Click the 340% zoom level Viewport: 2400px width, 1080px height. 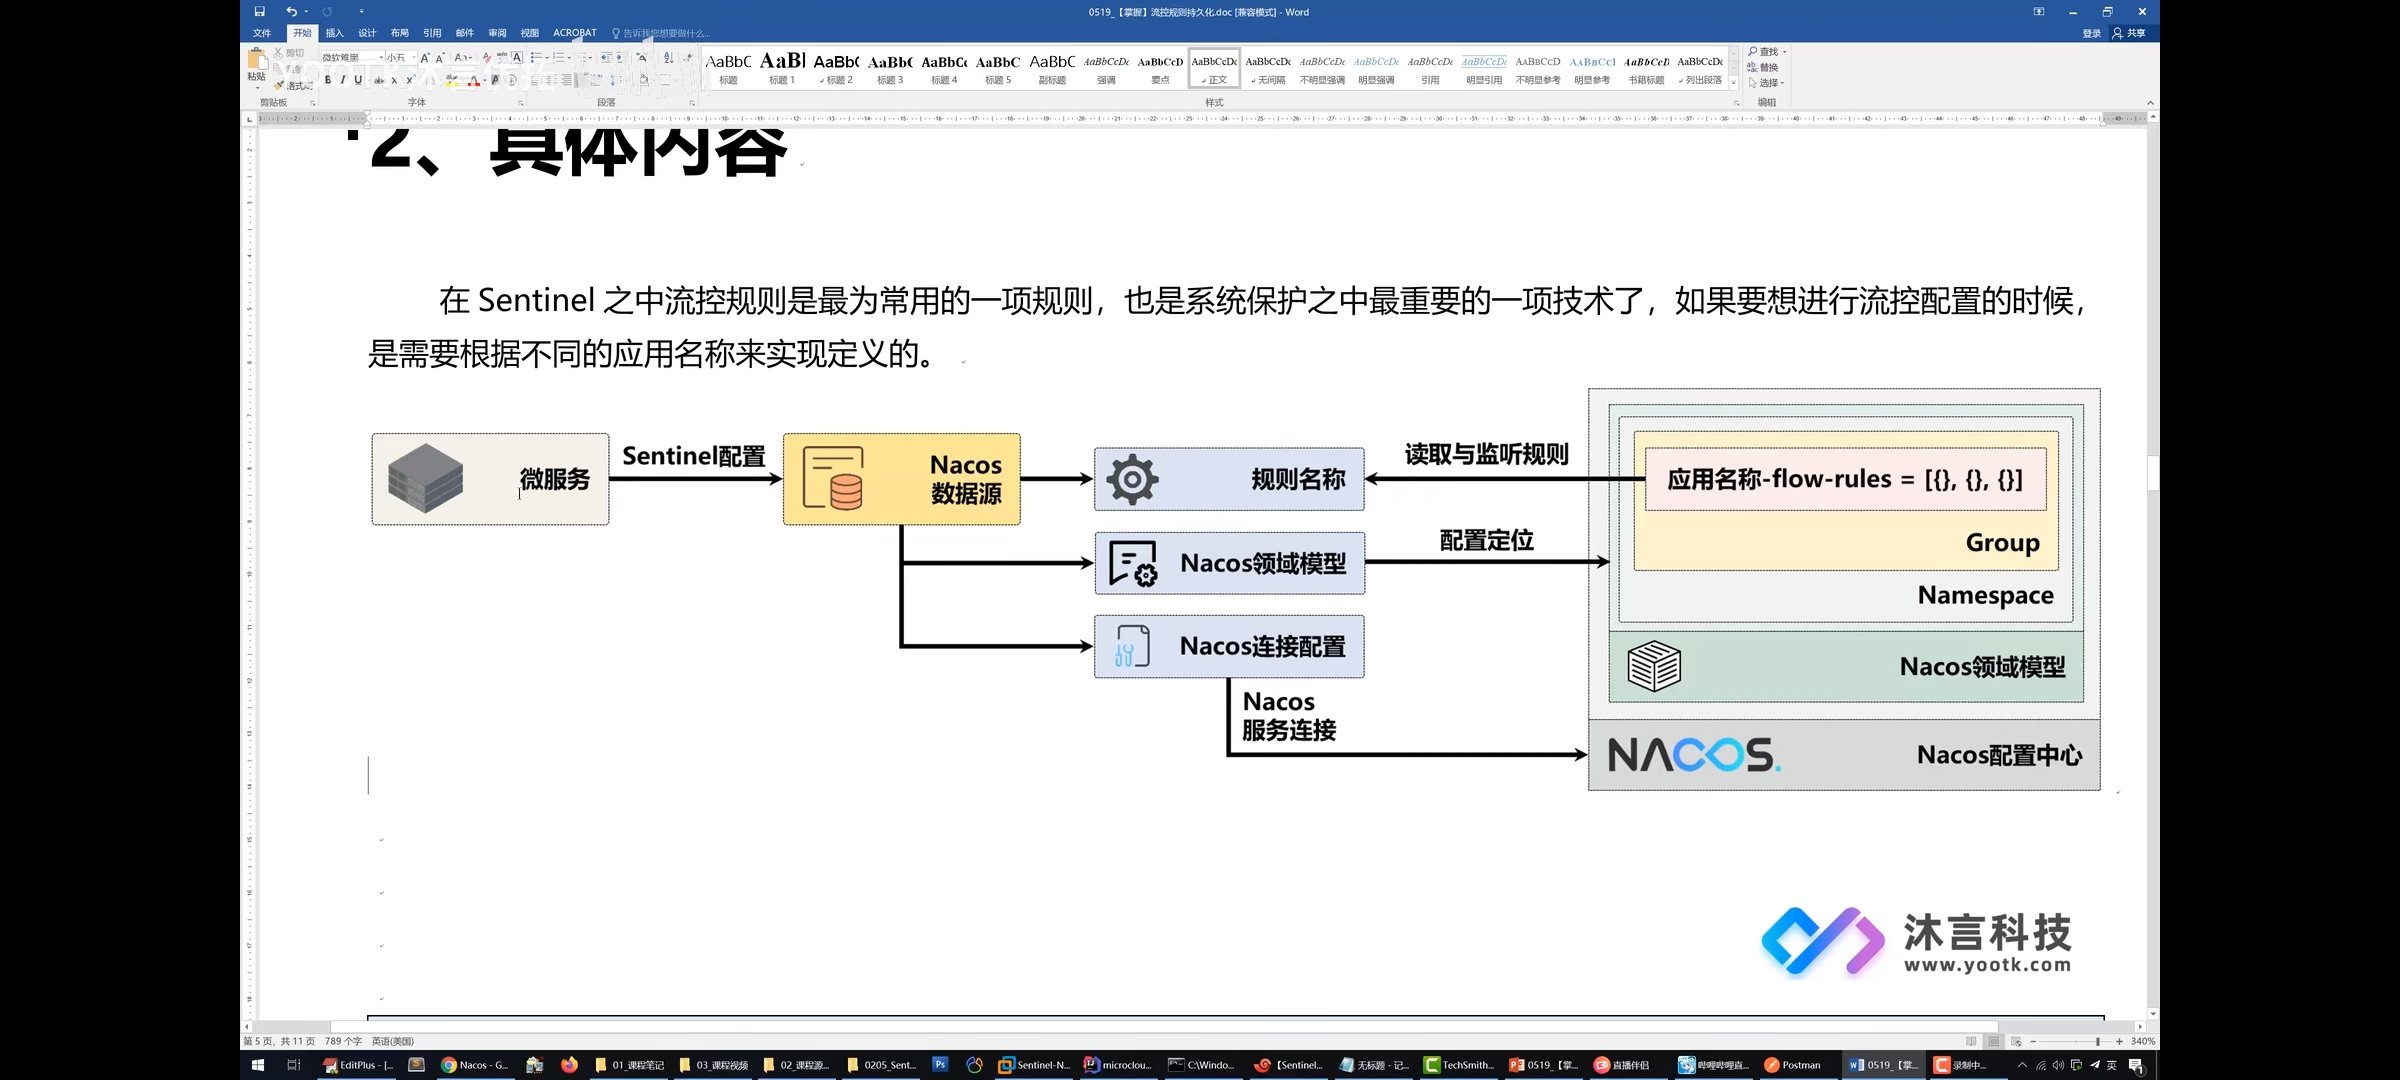coord(2143,1041)
